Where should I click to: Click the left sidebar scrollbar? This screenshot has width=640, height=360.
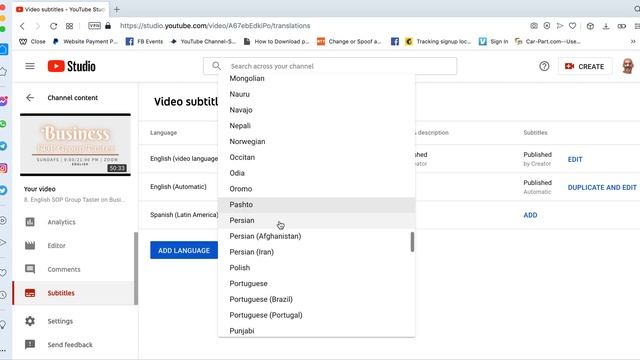click(136, 268)
